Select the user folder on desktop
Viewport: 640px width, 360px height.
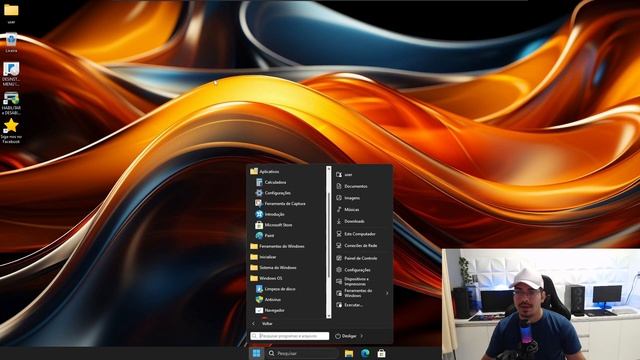click(x=11, y=13)
